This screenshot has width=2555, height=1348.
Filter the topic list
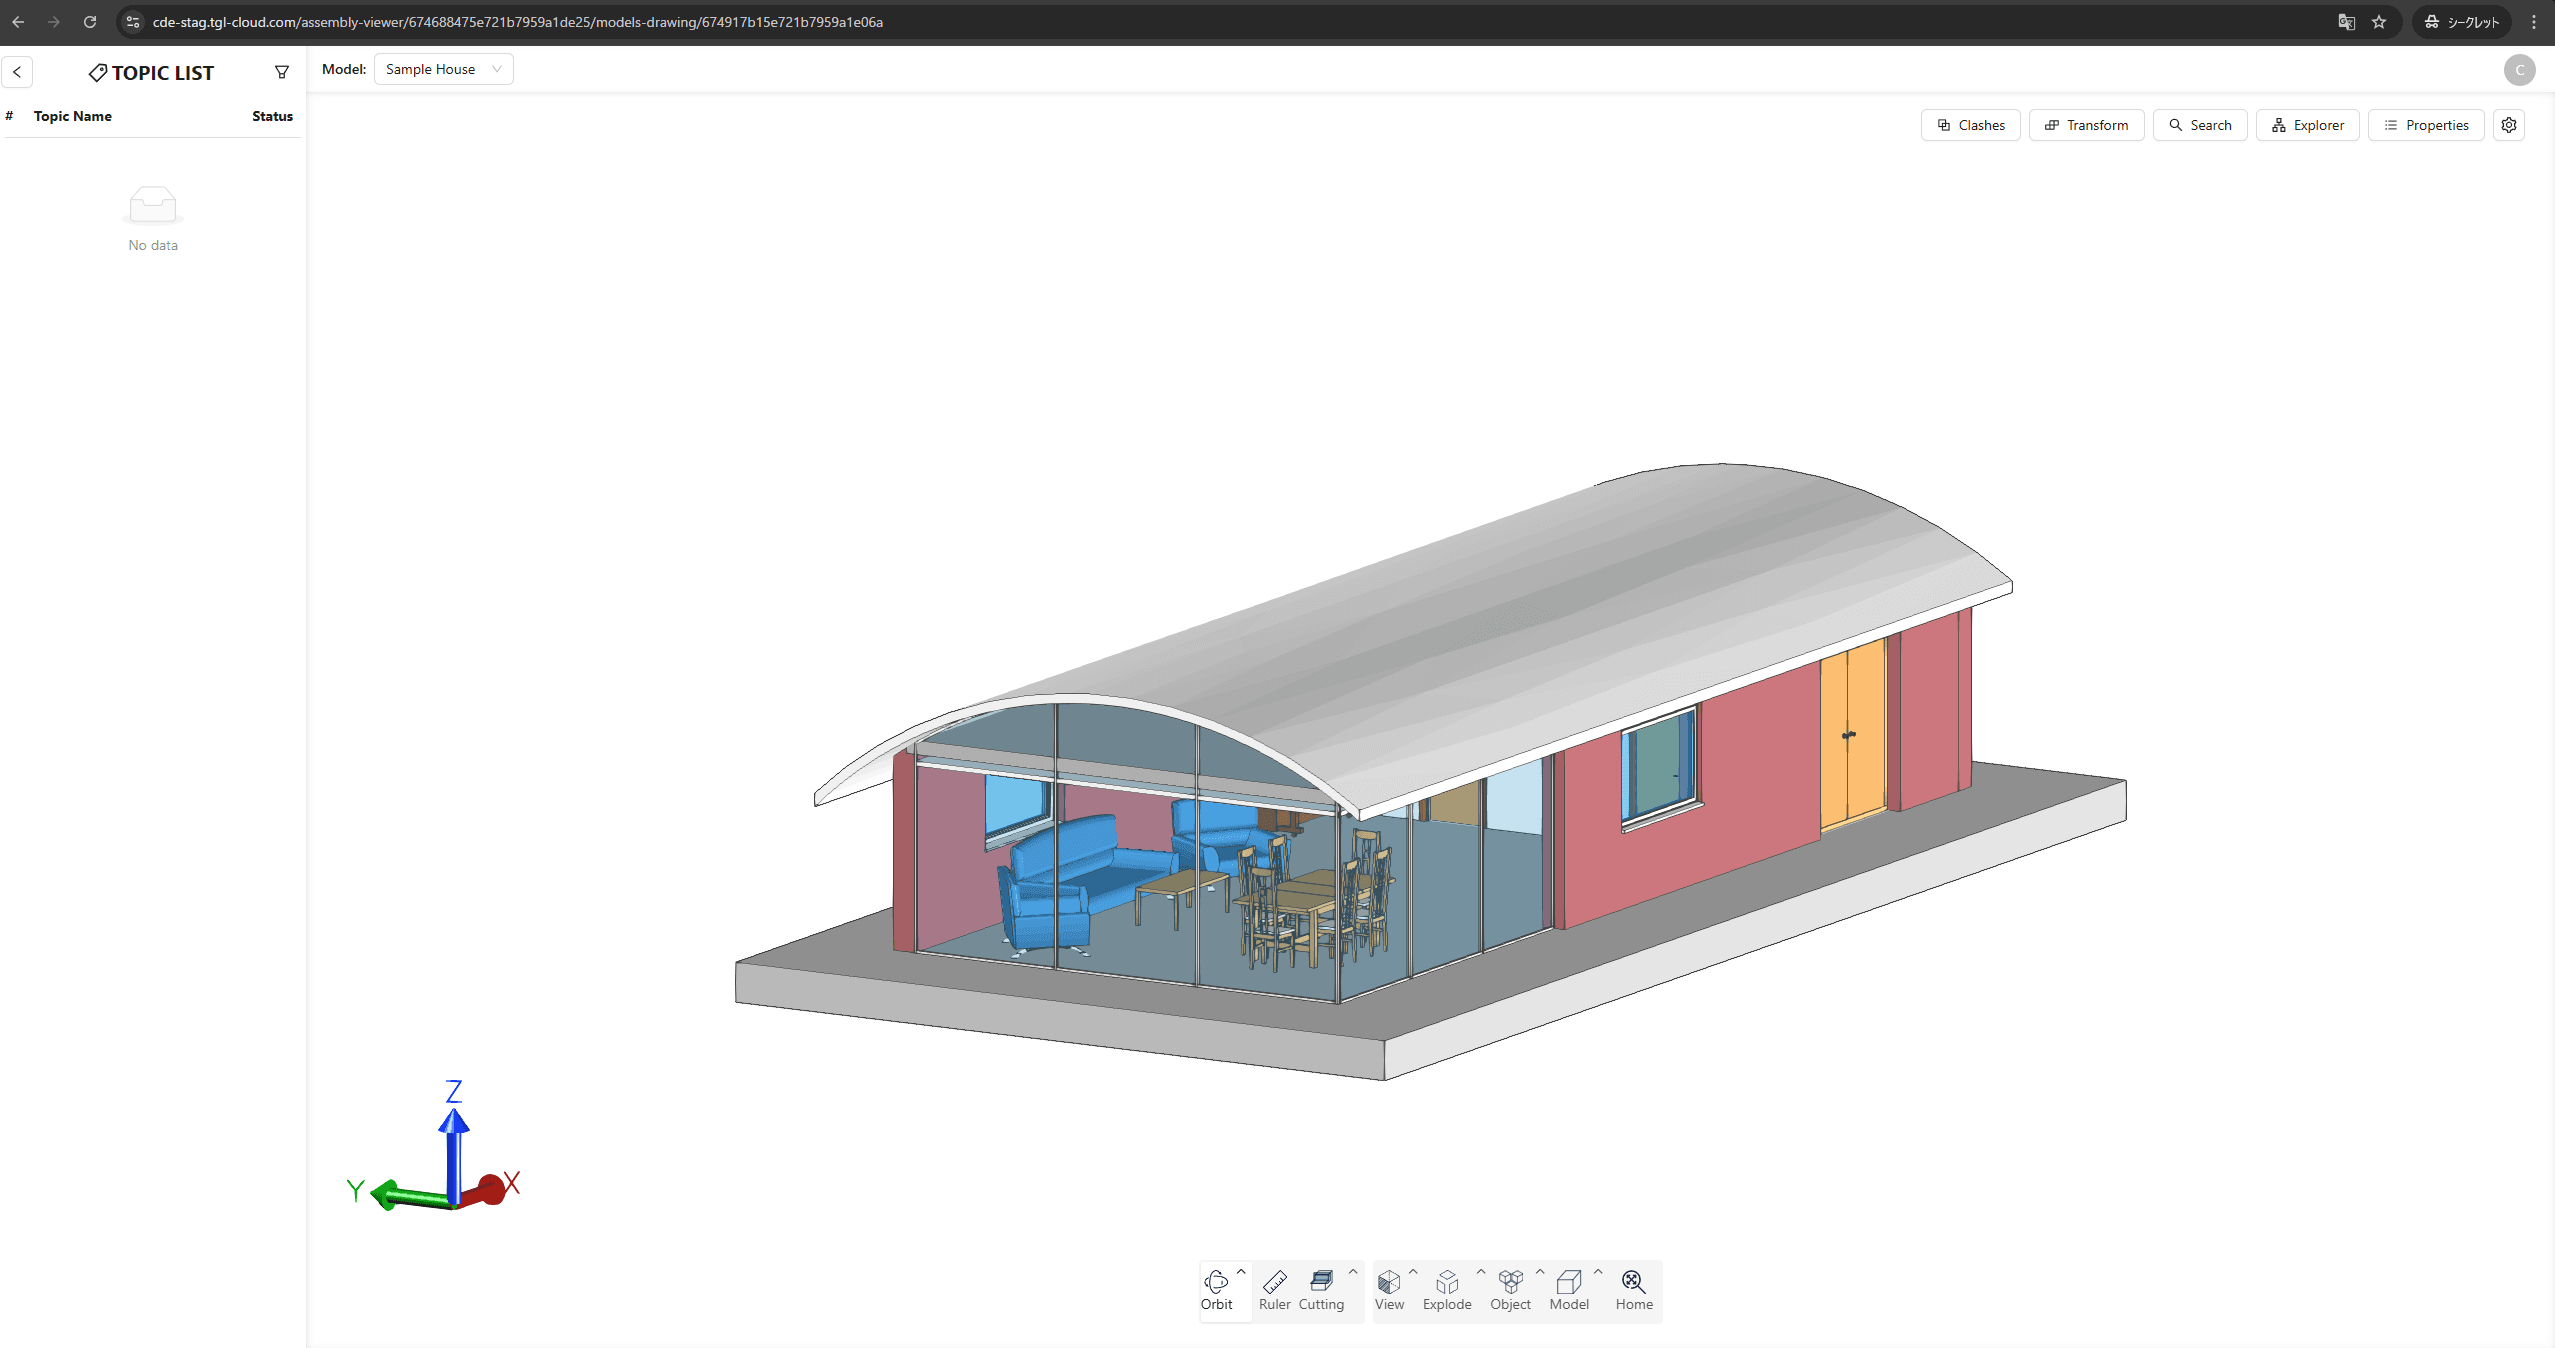tap(282, 72)
